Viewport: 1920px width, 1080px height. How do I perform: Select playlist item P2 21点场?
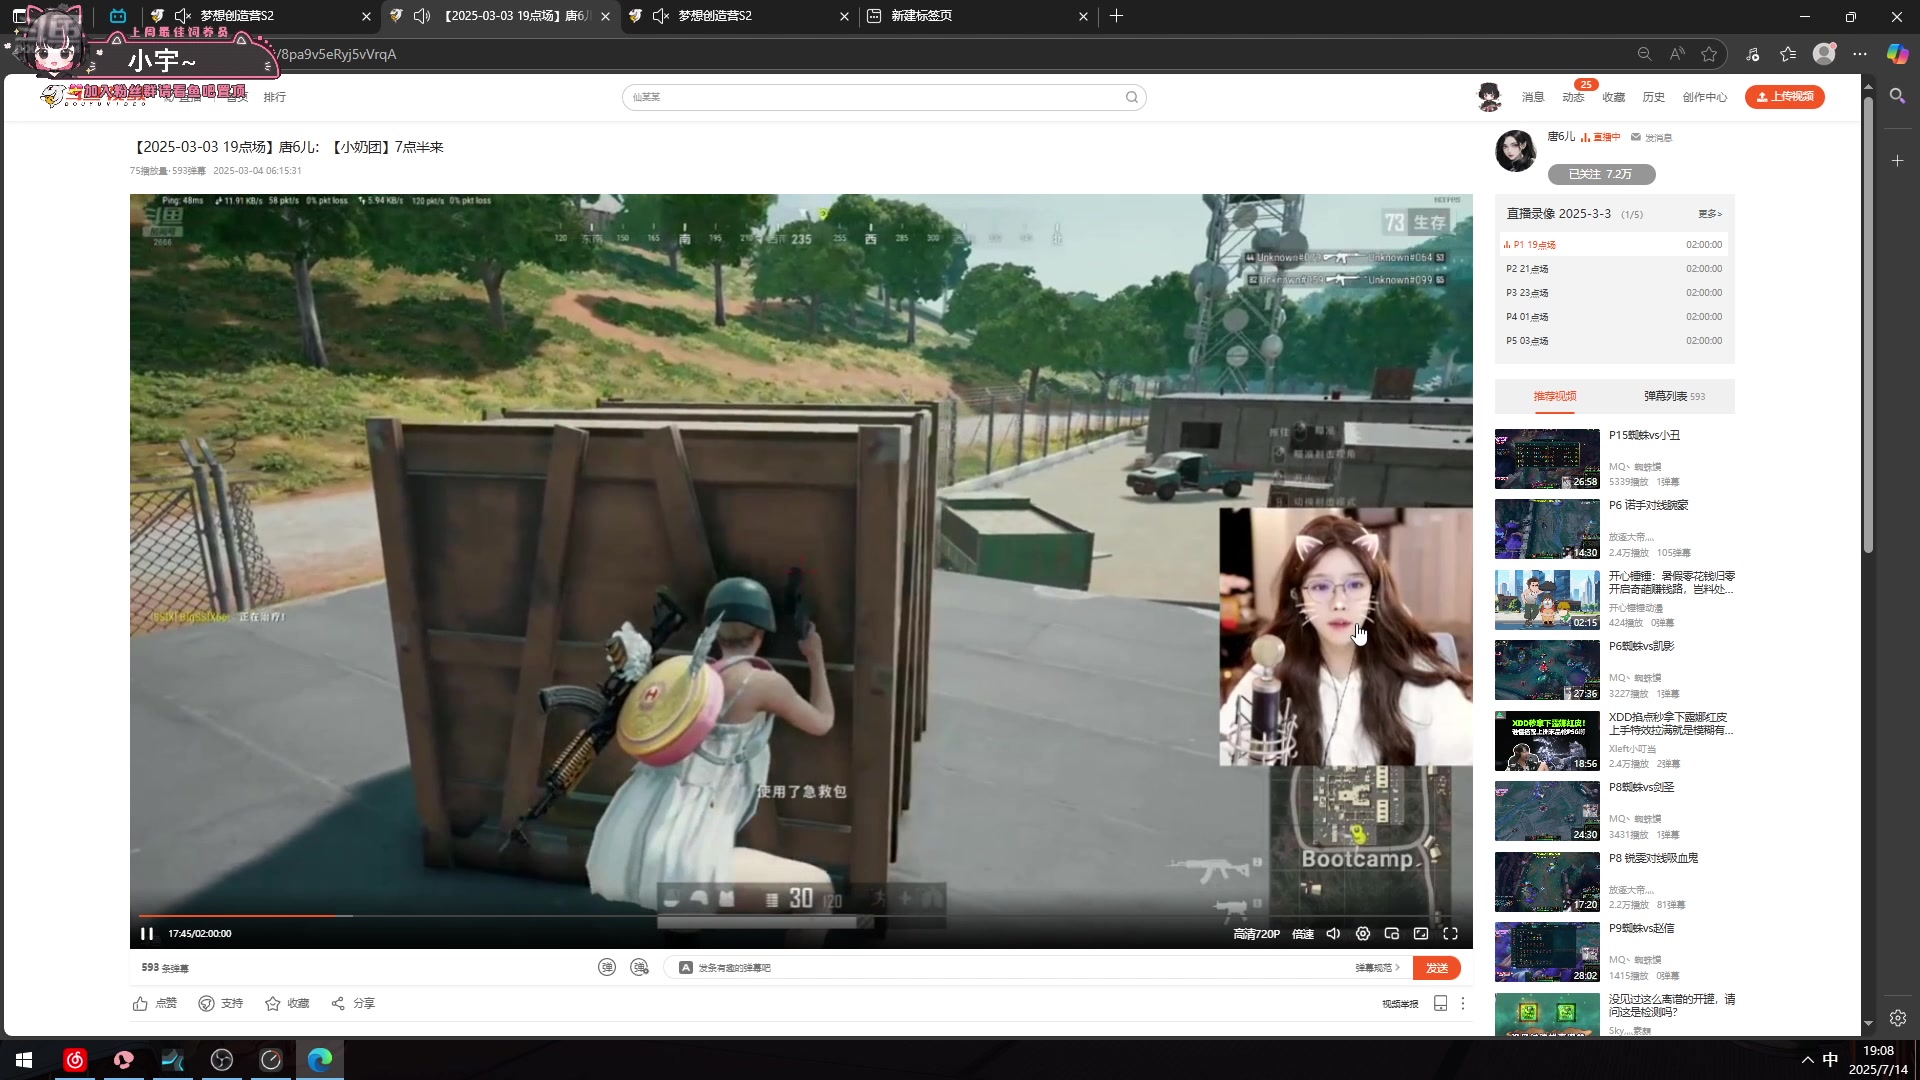1614,269
